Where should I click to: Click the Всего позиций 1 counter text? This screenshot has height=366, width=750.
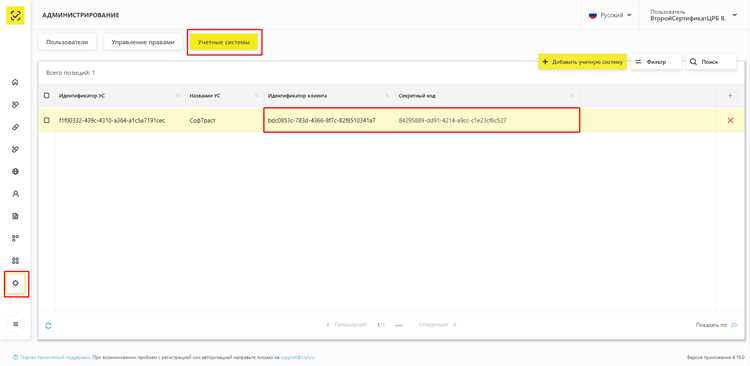[x=71, y=73]
